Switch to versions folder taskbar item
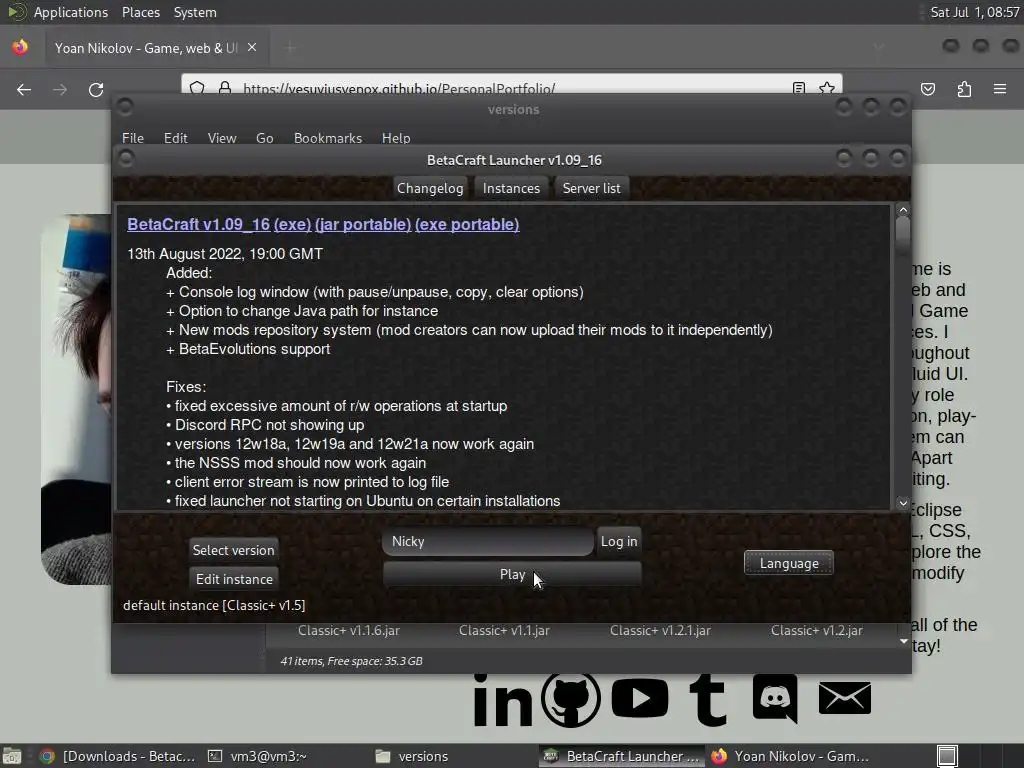Viewport: 1024px width, 768px height. pyautogui.click(x=412, y=756)
